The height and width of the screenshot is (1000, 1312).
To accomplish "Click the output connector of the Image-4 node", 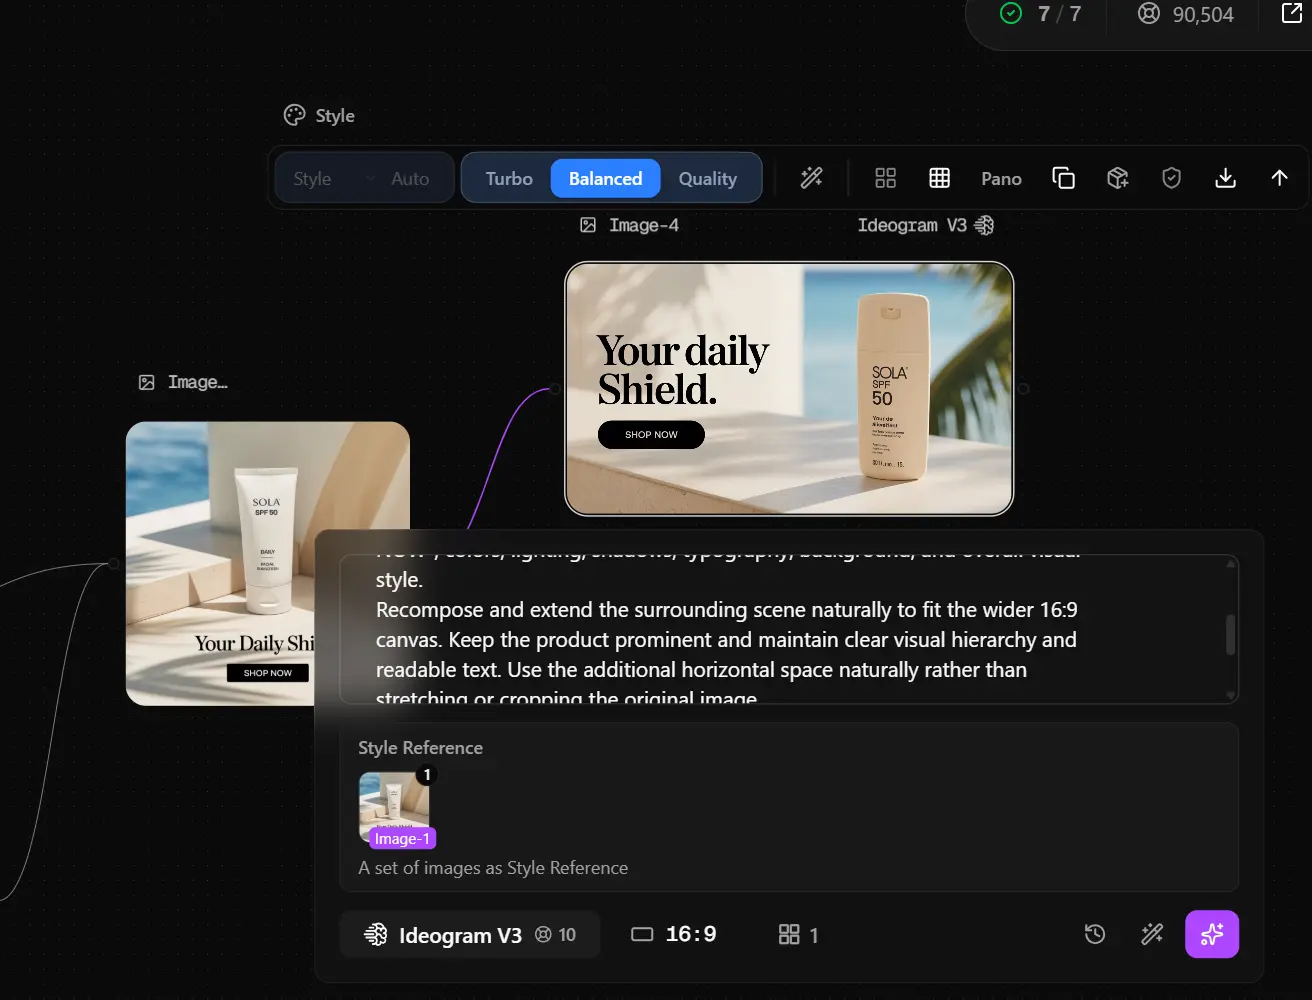I will click(x=1023, y=388).
